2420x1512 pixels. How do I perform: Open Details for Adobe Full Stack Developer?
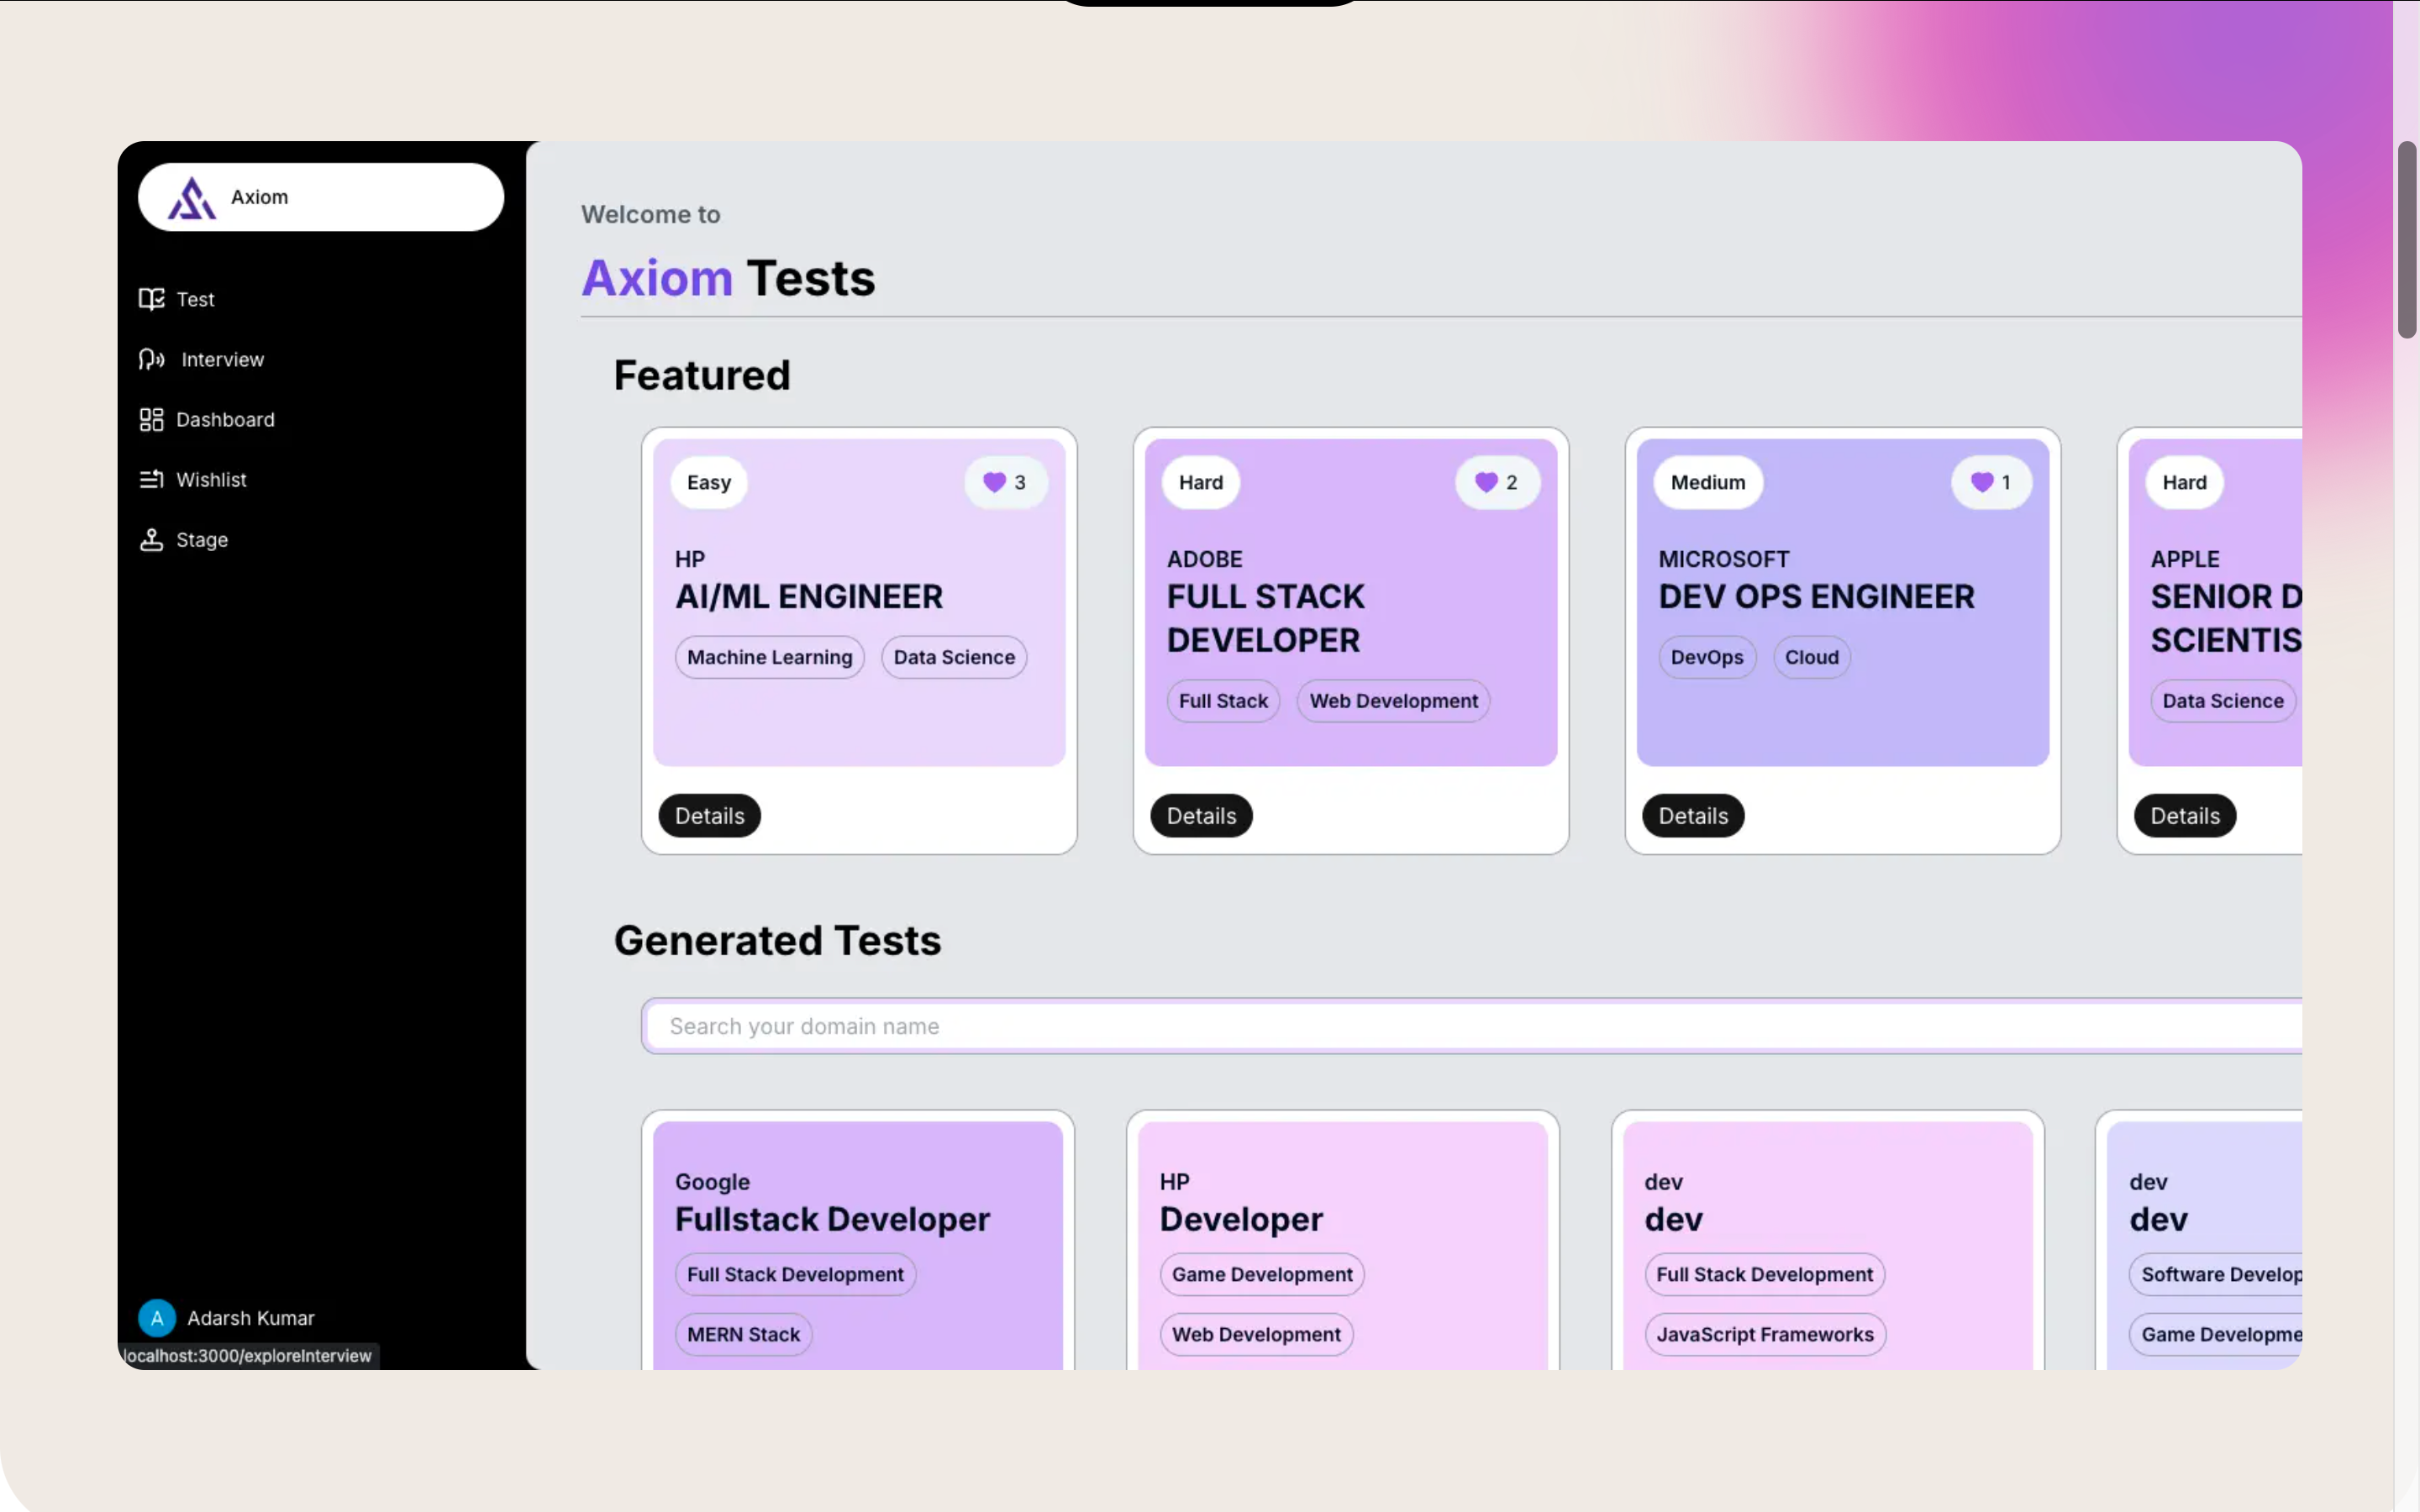(1201, 816)
